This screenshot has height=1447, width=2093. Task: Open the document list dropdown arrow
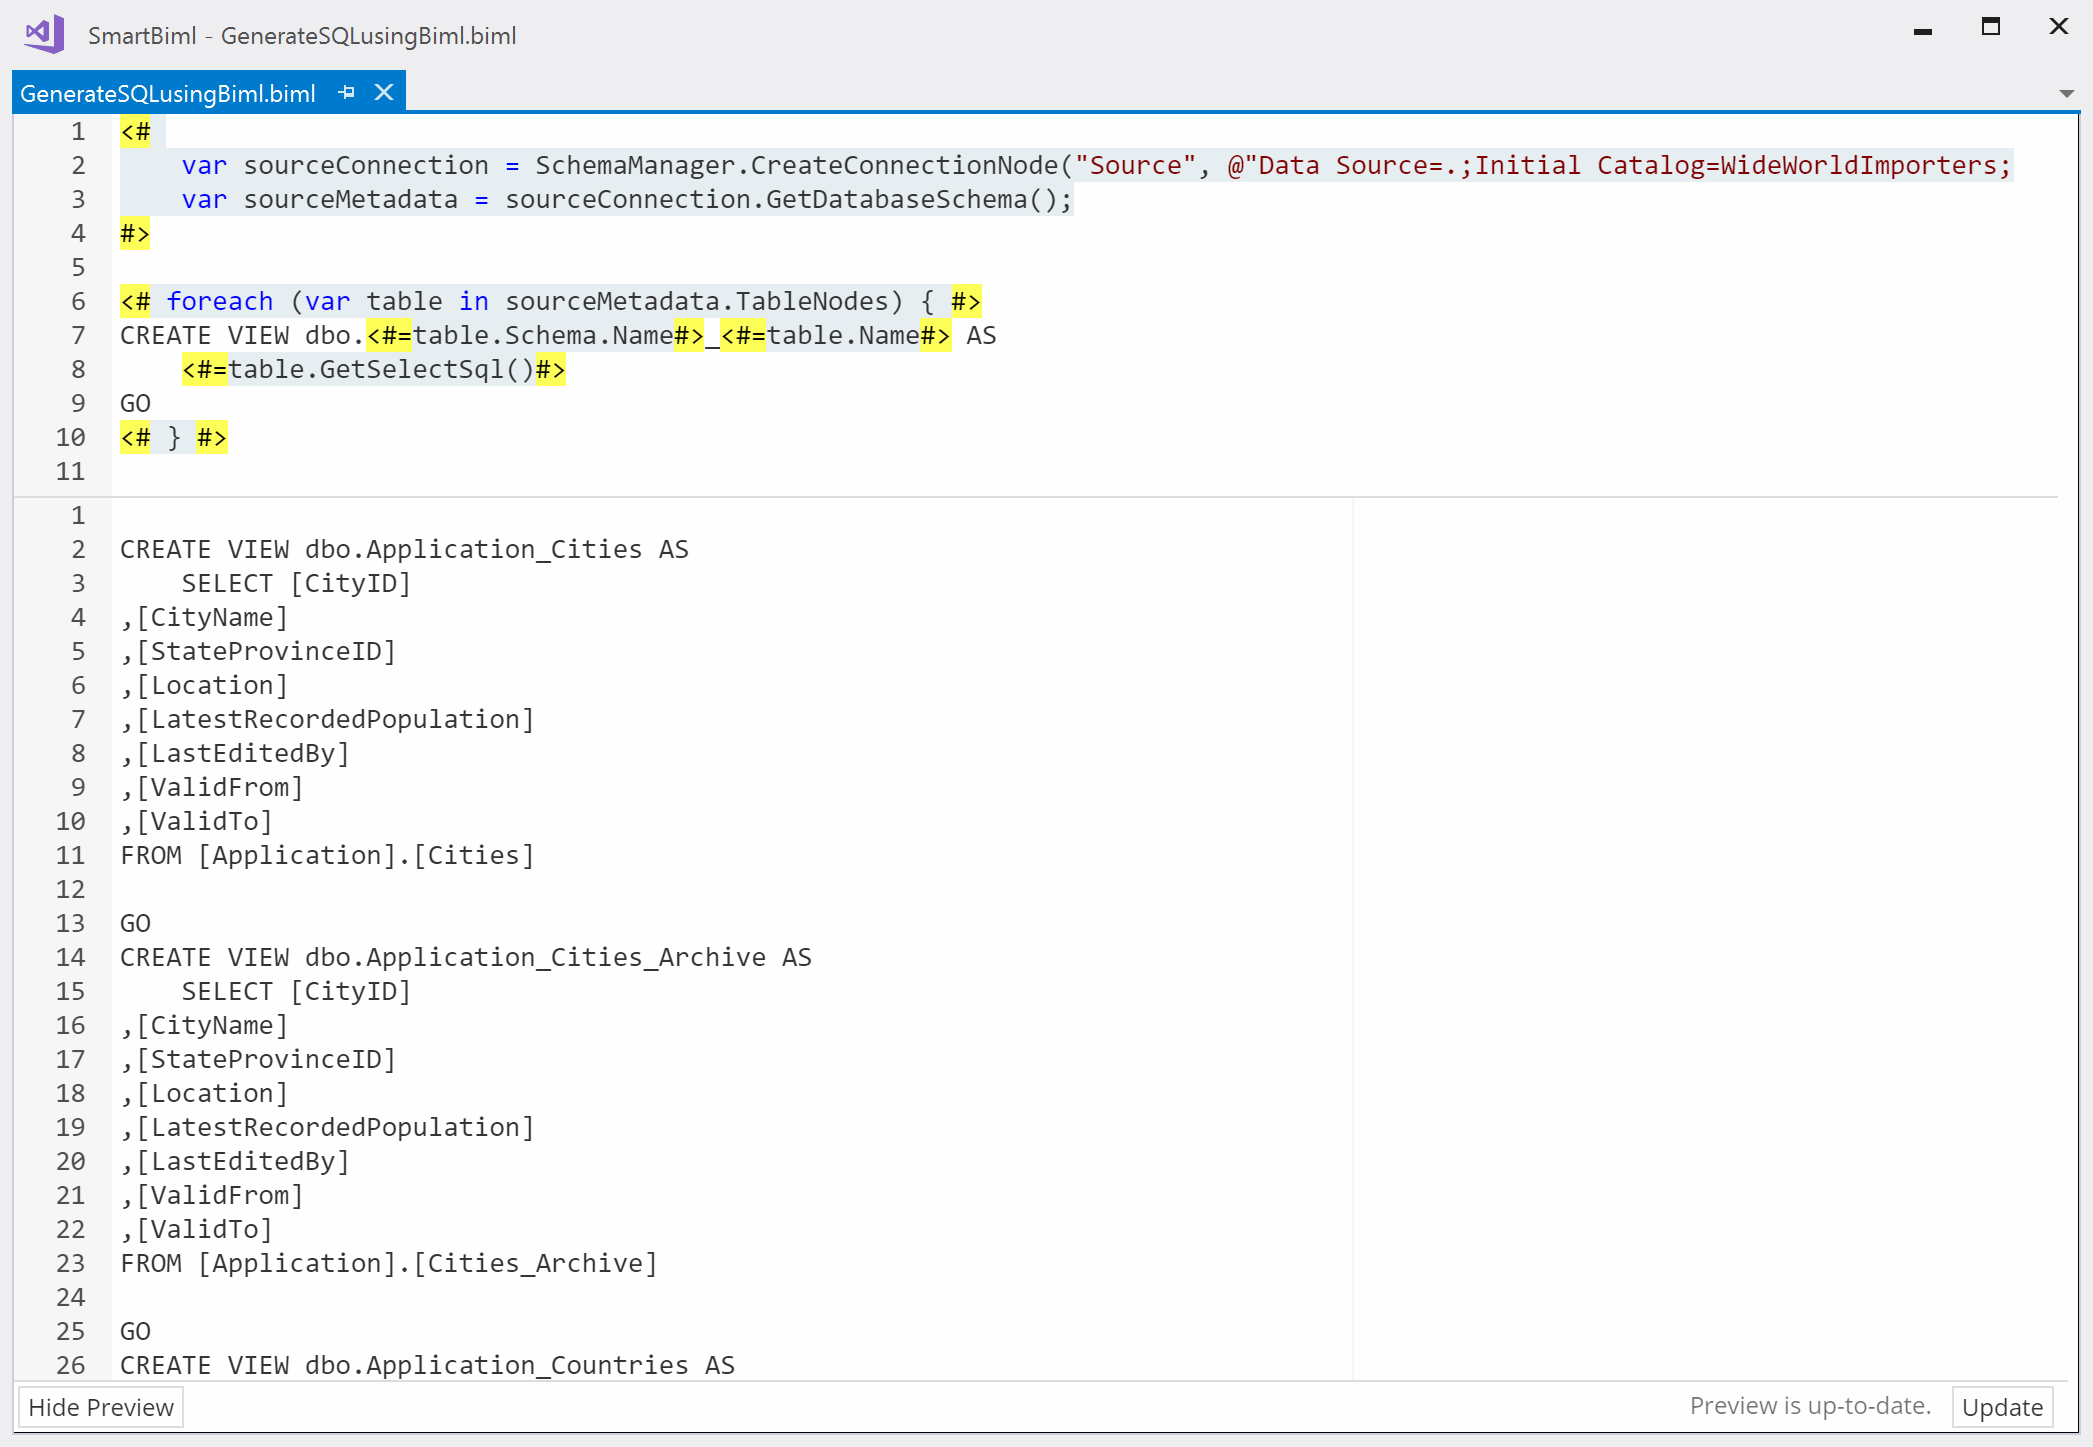click(2066, 93)
